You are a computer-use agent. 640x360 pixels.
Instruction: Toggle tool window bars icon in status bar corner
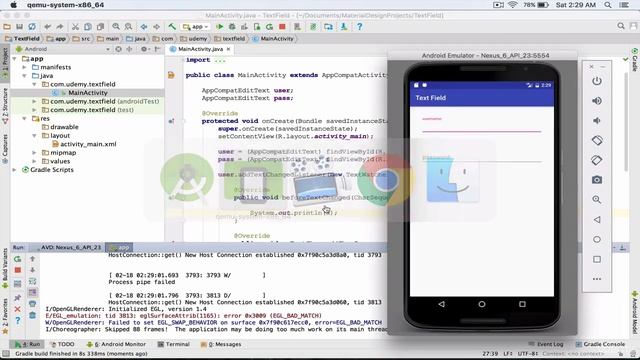point(5,354)
